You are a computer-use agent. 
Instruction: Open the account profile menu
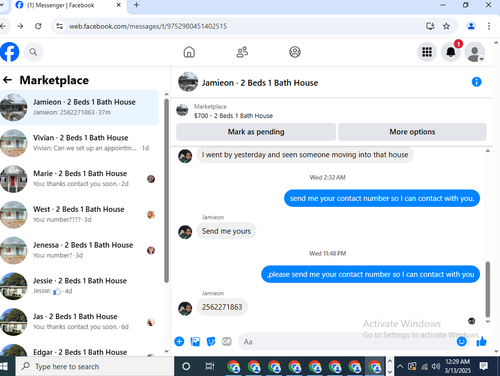pos(475,52)
